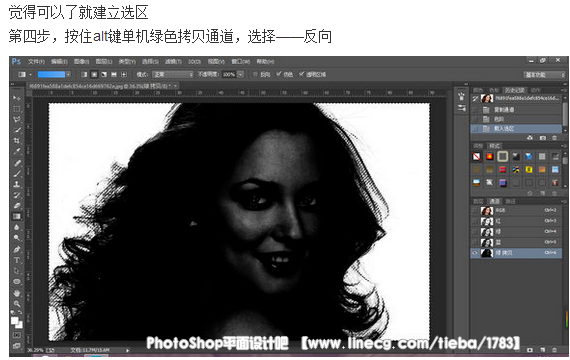Open the Select menu
The width and height of the screenshot is (570, 360).
coord(150,61)
